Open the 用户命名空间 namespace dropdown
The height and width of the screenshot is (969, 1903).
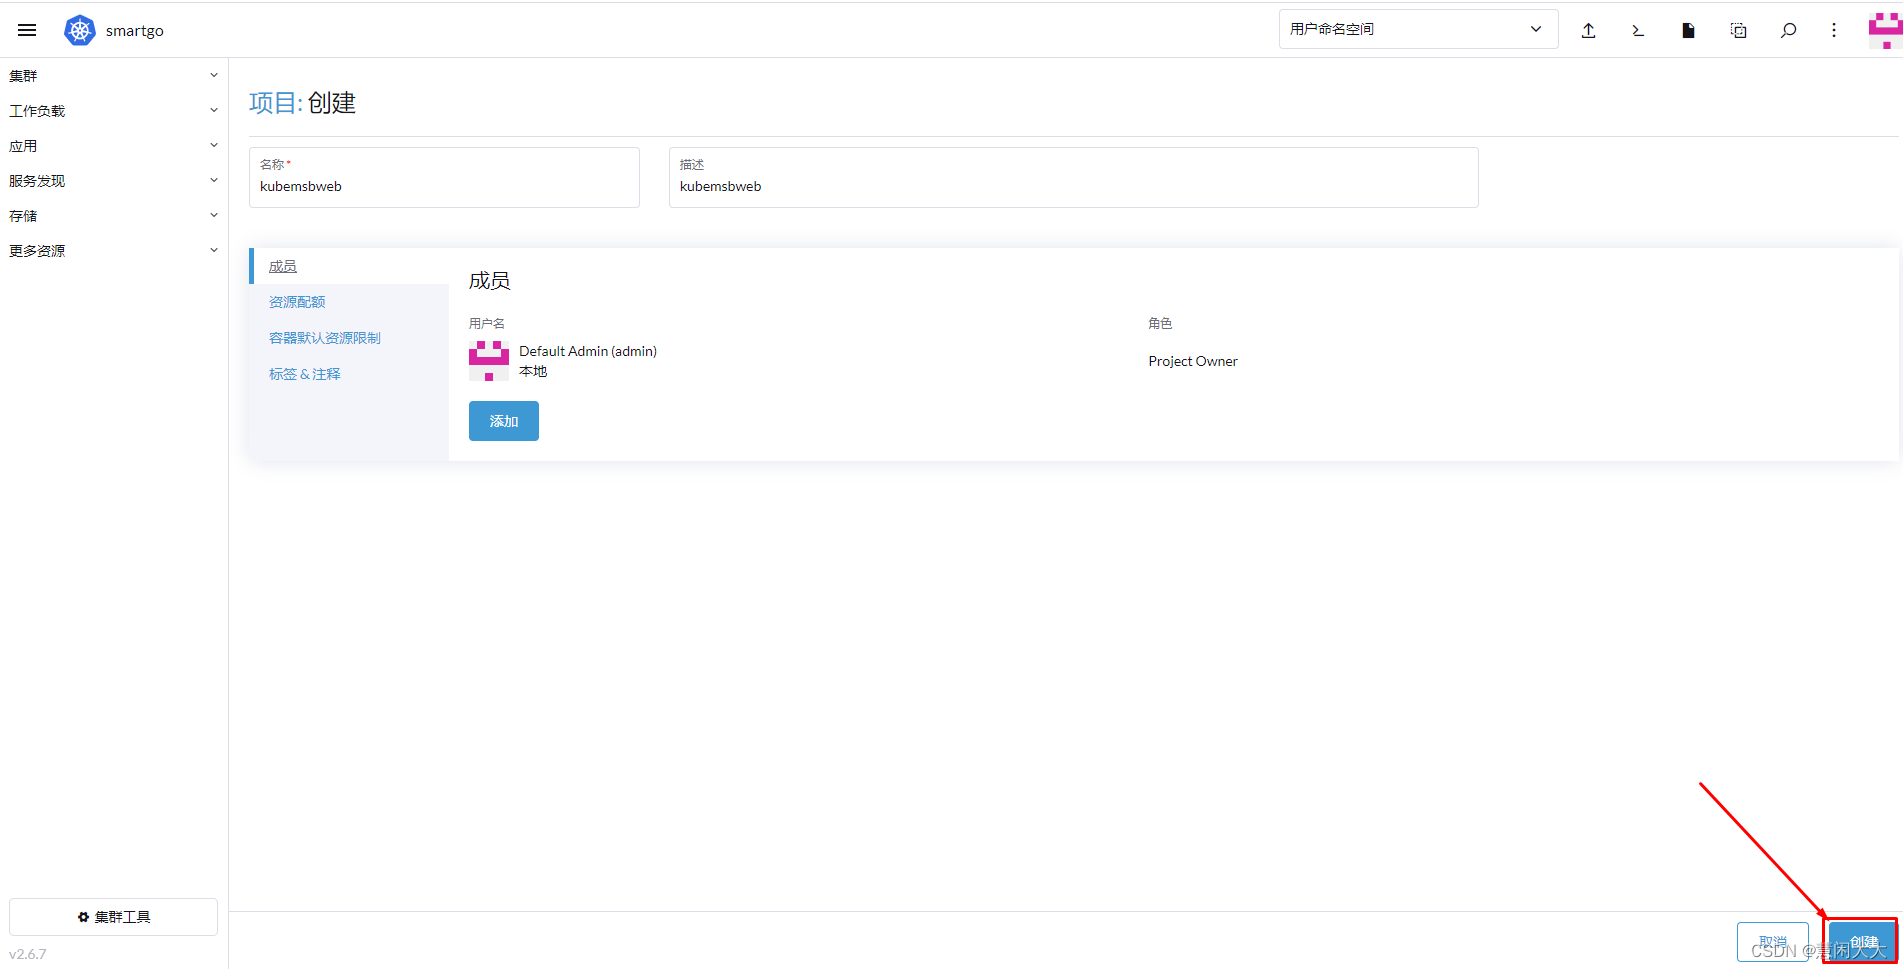click(x=1418, y=29)
